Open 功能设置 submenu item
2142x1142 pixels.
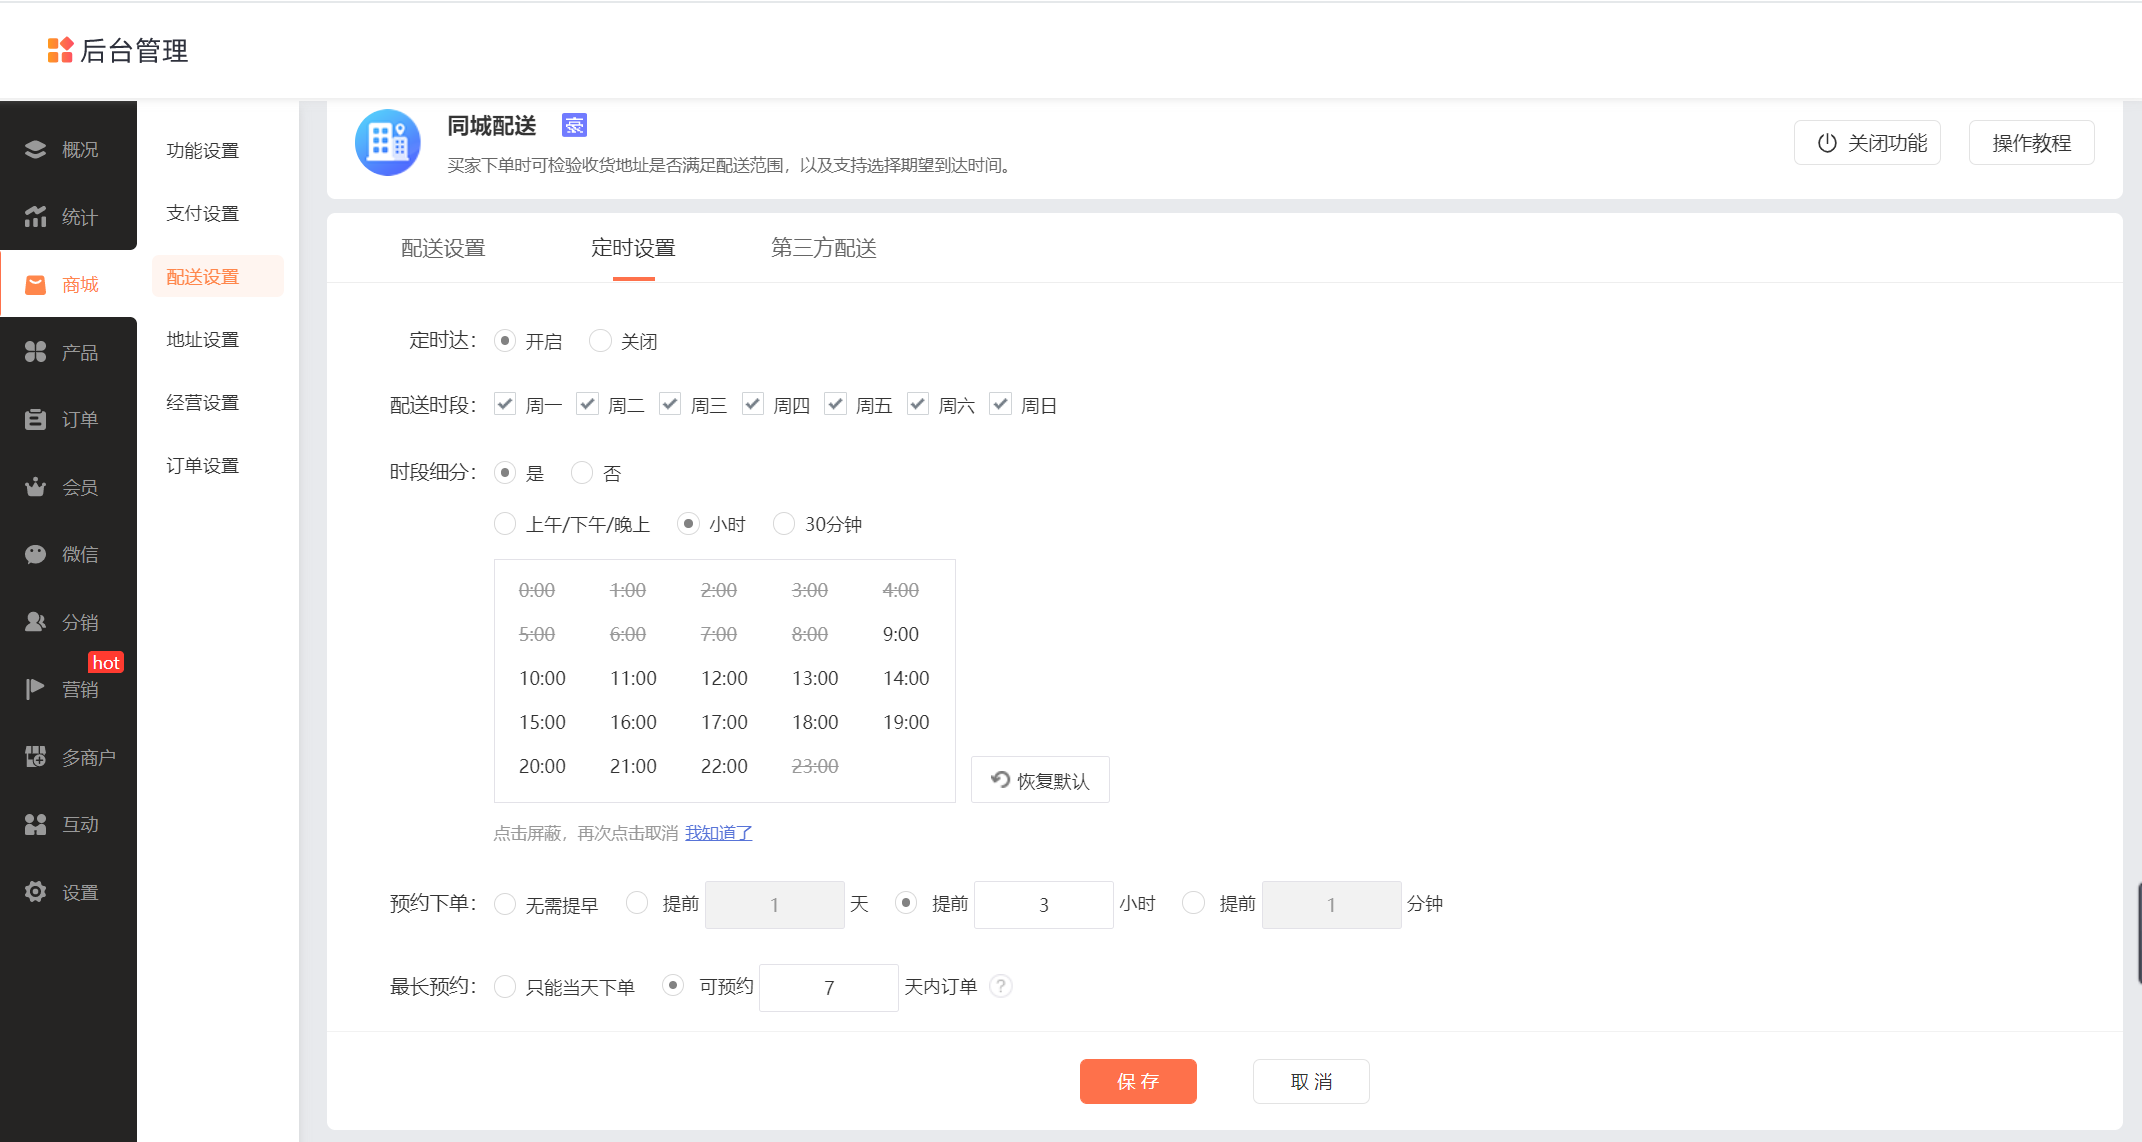pos(203,150)
